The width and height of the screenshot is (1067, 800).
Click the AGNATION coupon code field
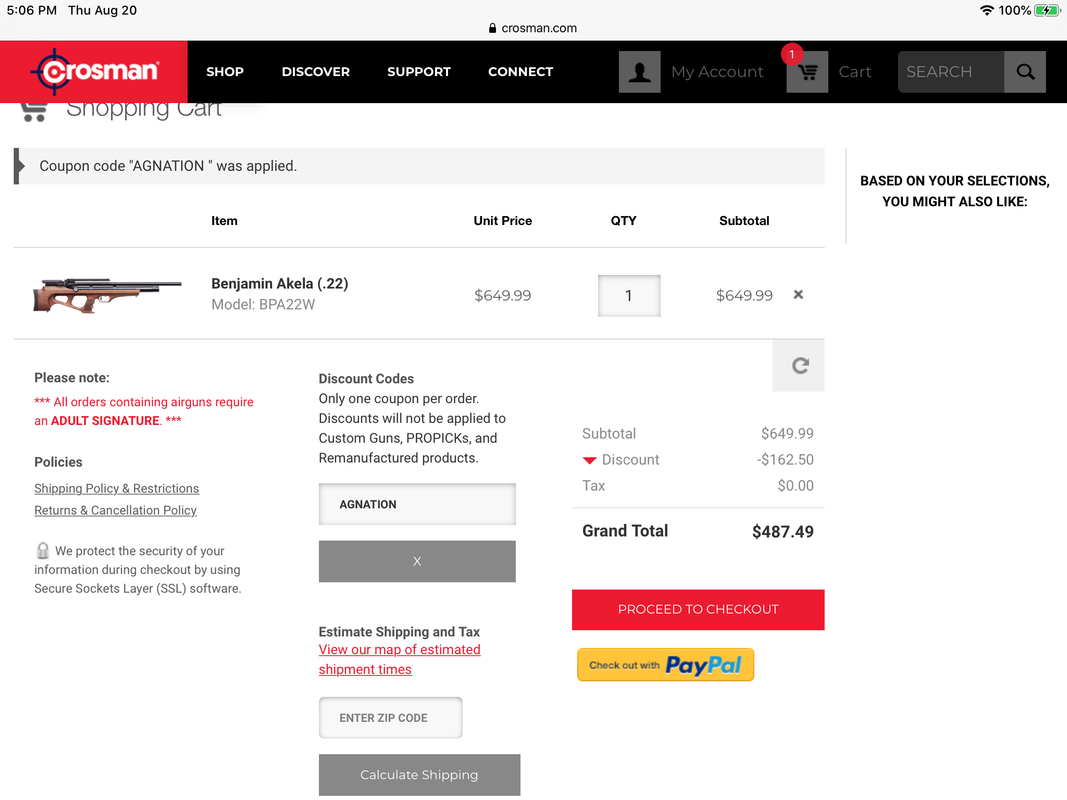(417, 504)
